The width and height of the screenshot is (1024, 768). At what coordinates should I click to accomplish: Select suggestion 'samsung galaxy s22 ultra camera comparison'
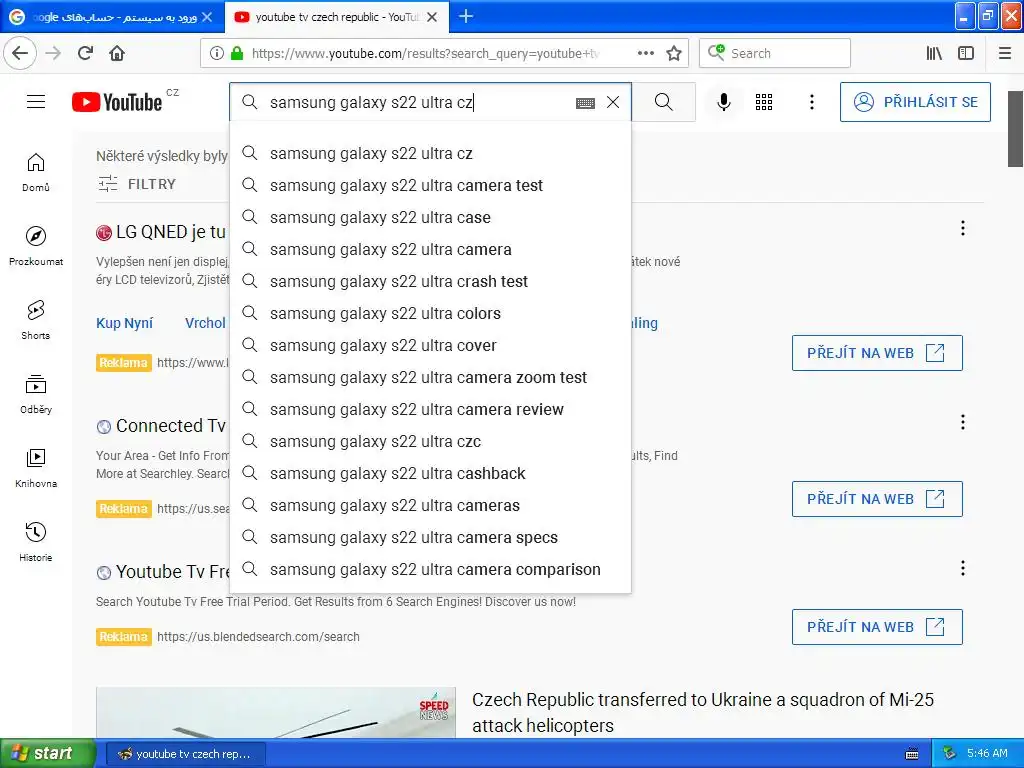point(431,569)
